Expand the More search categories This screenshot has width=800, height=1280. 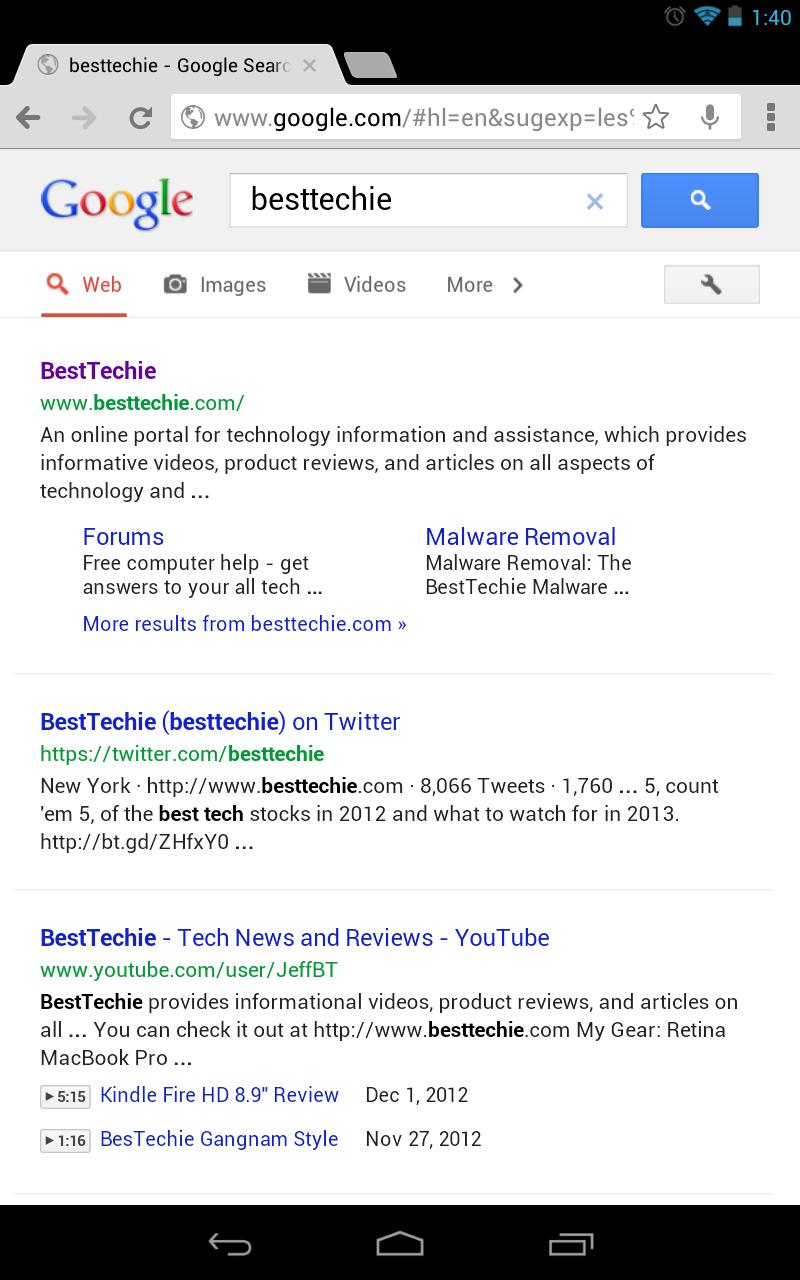pos(484,285)
